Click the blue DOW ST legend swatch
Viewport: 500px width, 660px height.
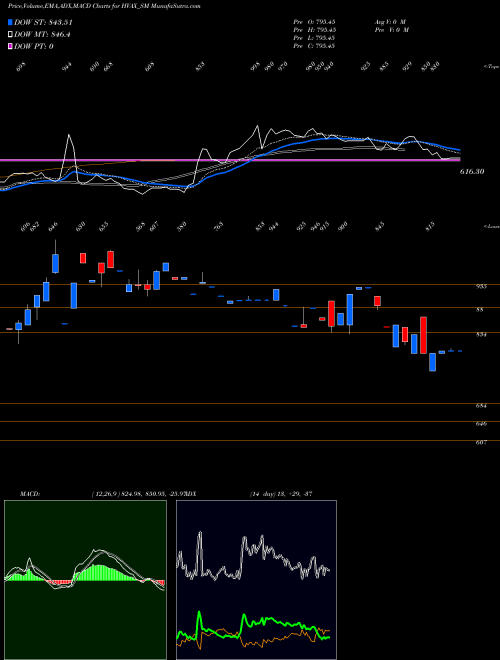(11, 22)
